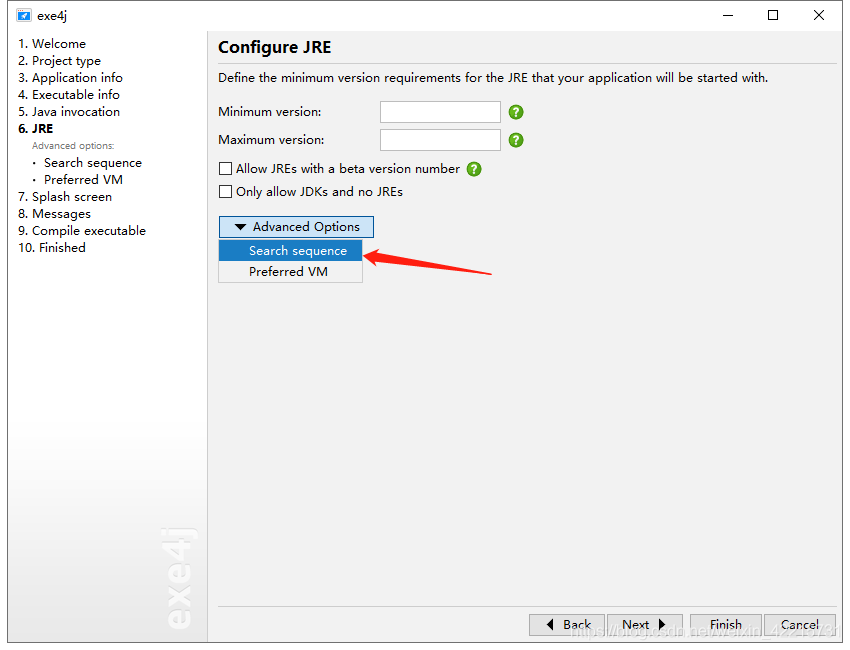
Task: Open step 4. Executable info
Action: point(69,94)
